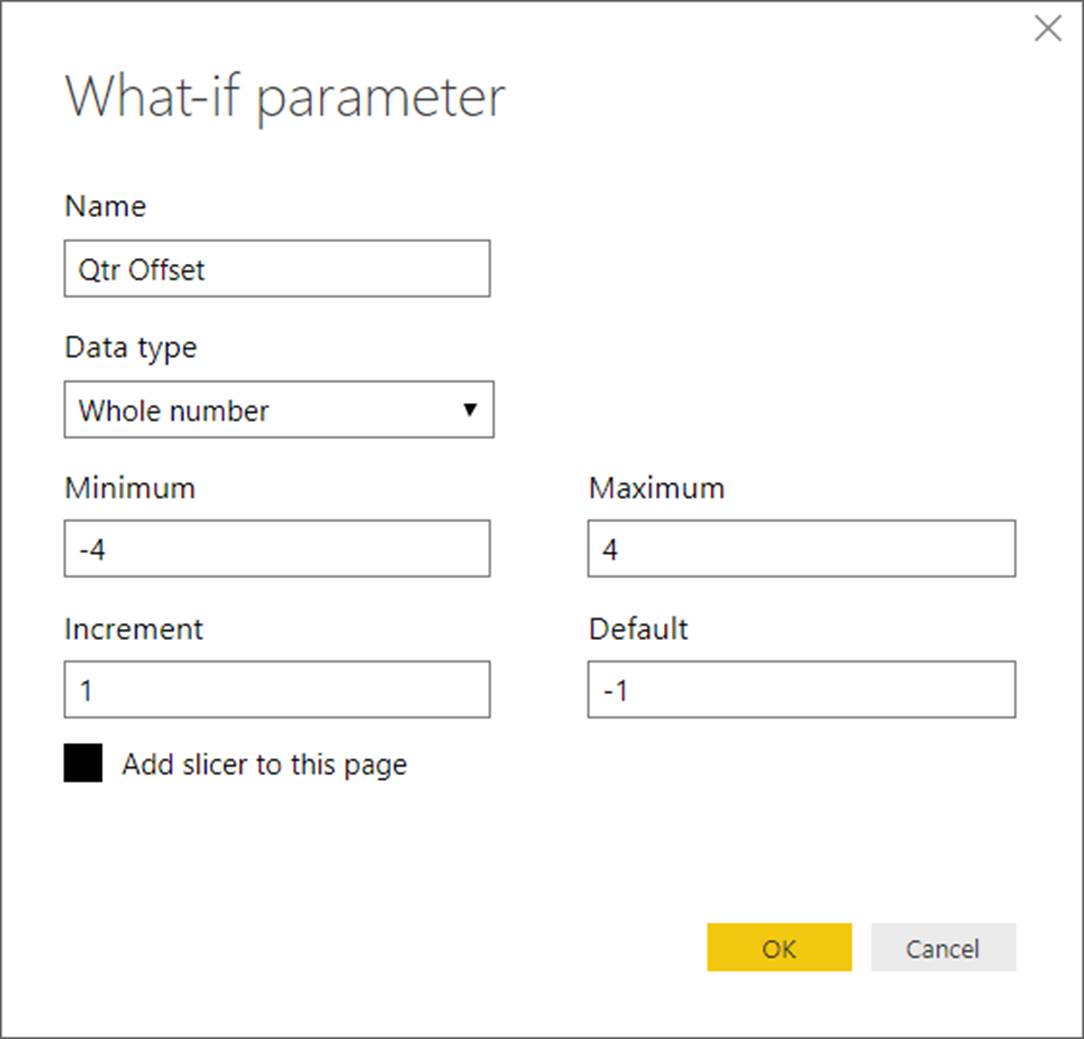
Task: Click the Minimum value field showing -4
Action: tap(277, 549)
